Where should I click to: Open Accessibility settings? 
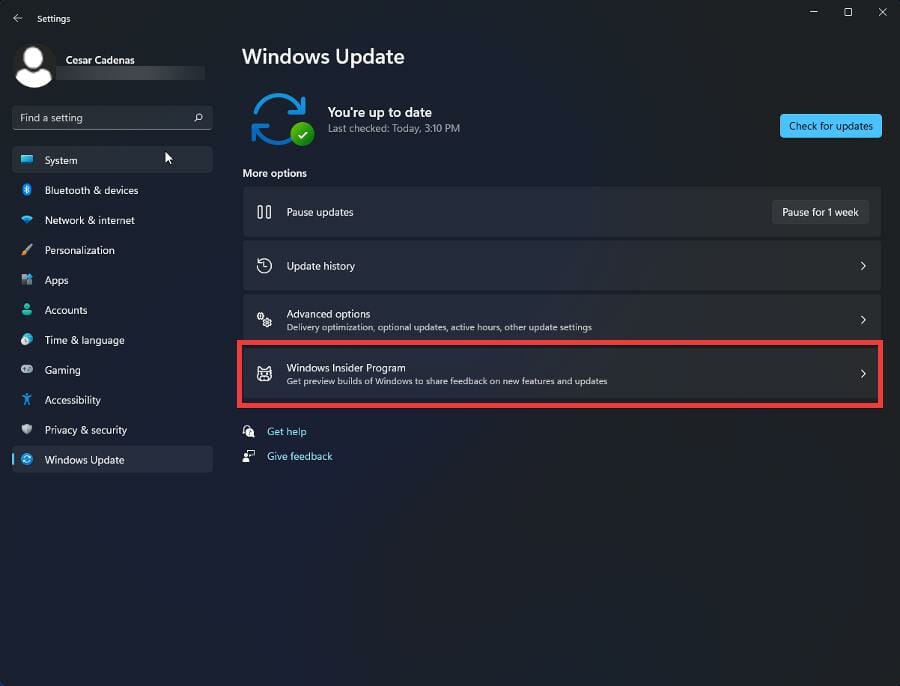pyautogui.click(x=112, y=400)
